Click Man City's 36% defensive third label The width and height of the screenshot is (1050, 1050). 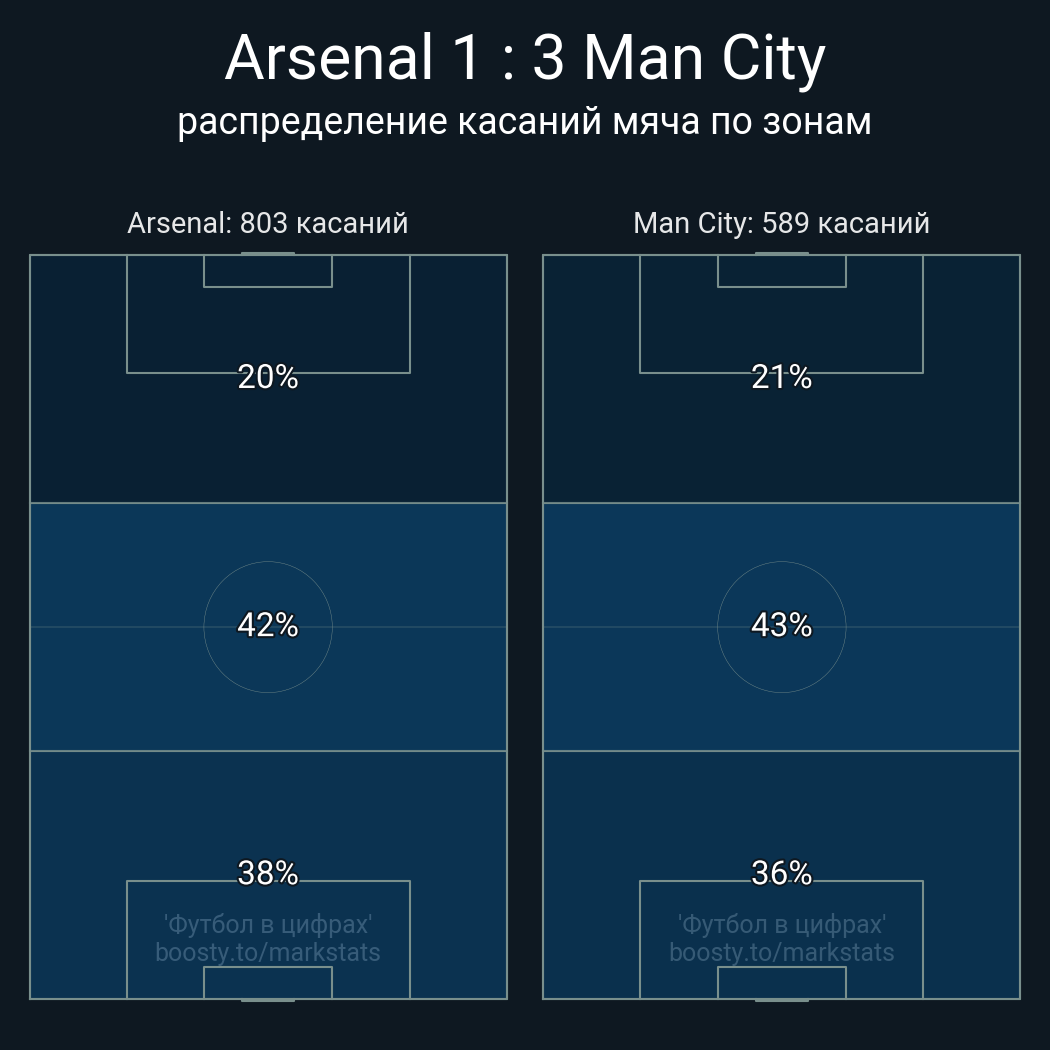click(781, 873)
